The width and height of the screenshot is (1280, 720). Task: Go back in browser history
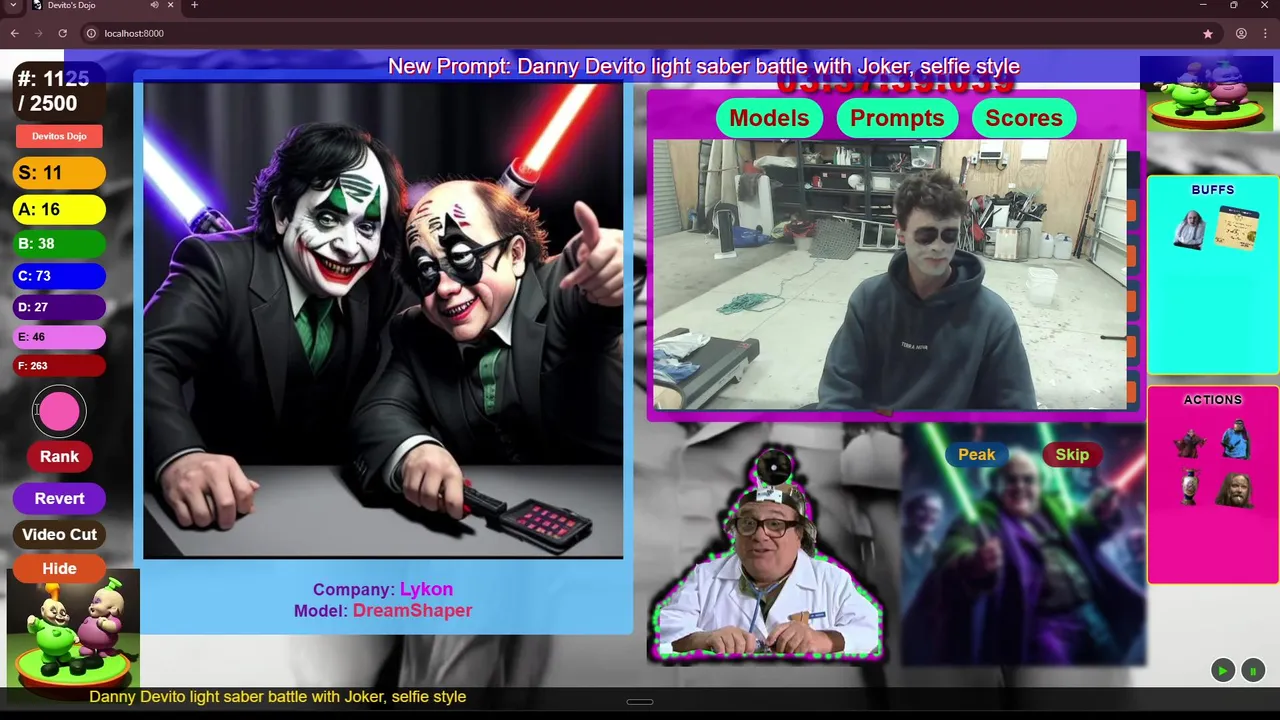(14, 33)
